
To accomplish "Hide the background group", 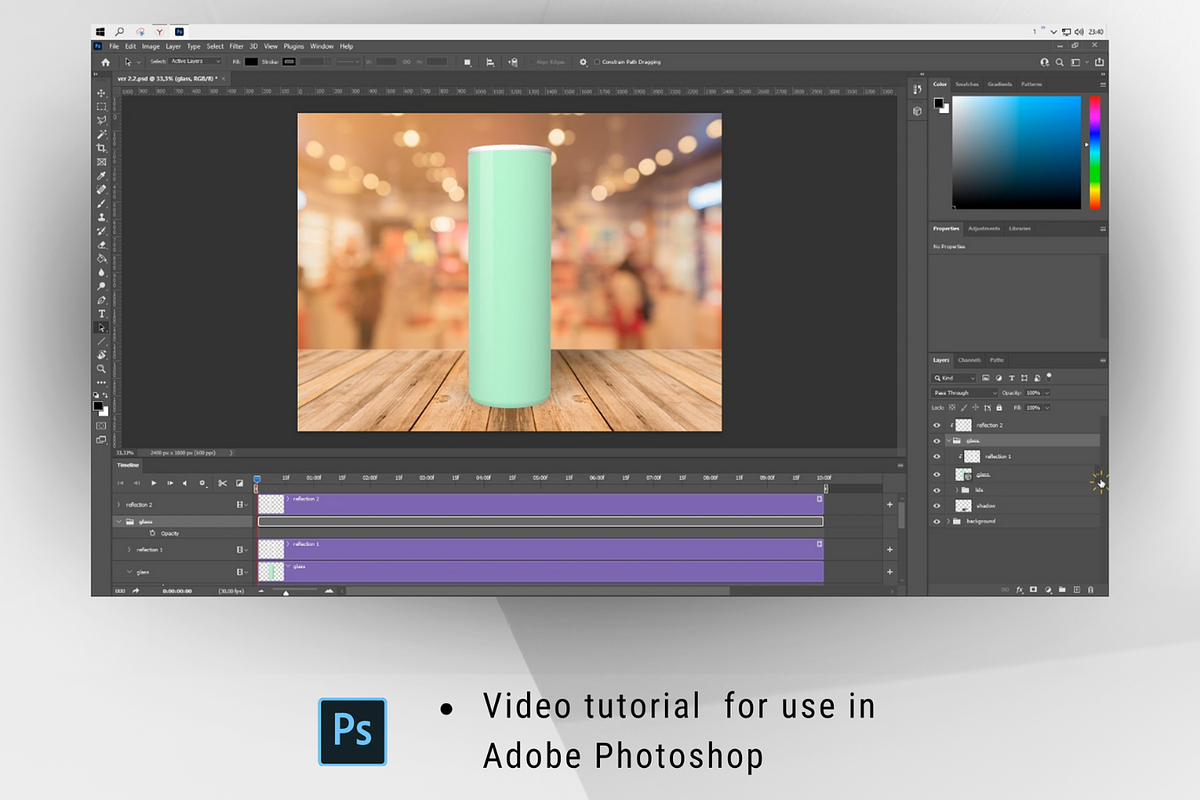I will [937, 521].
